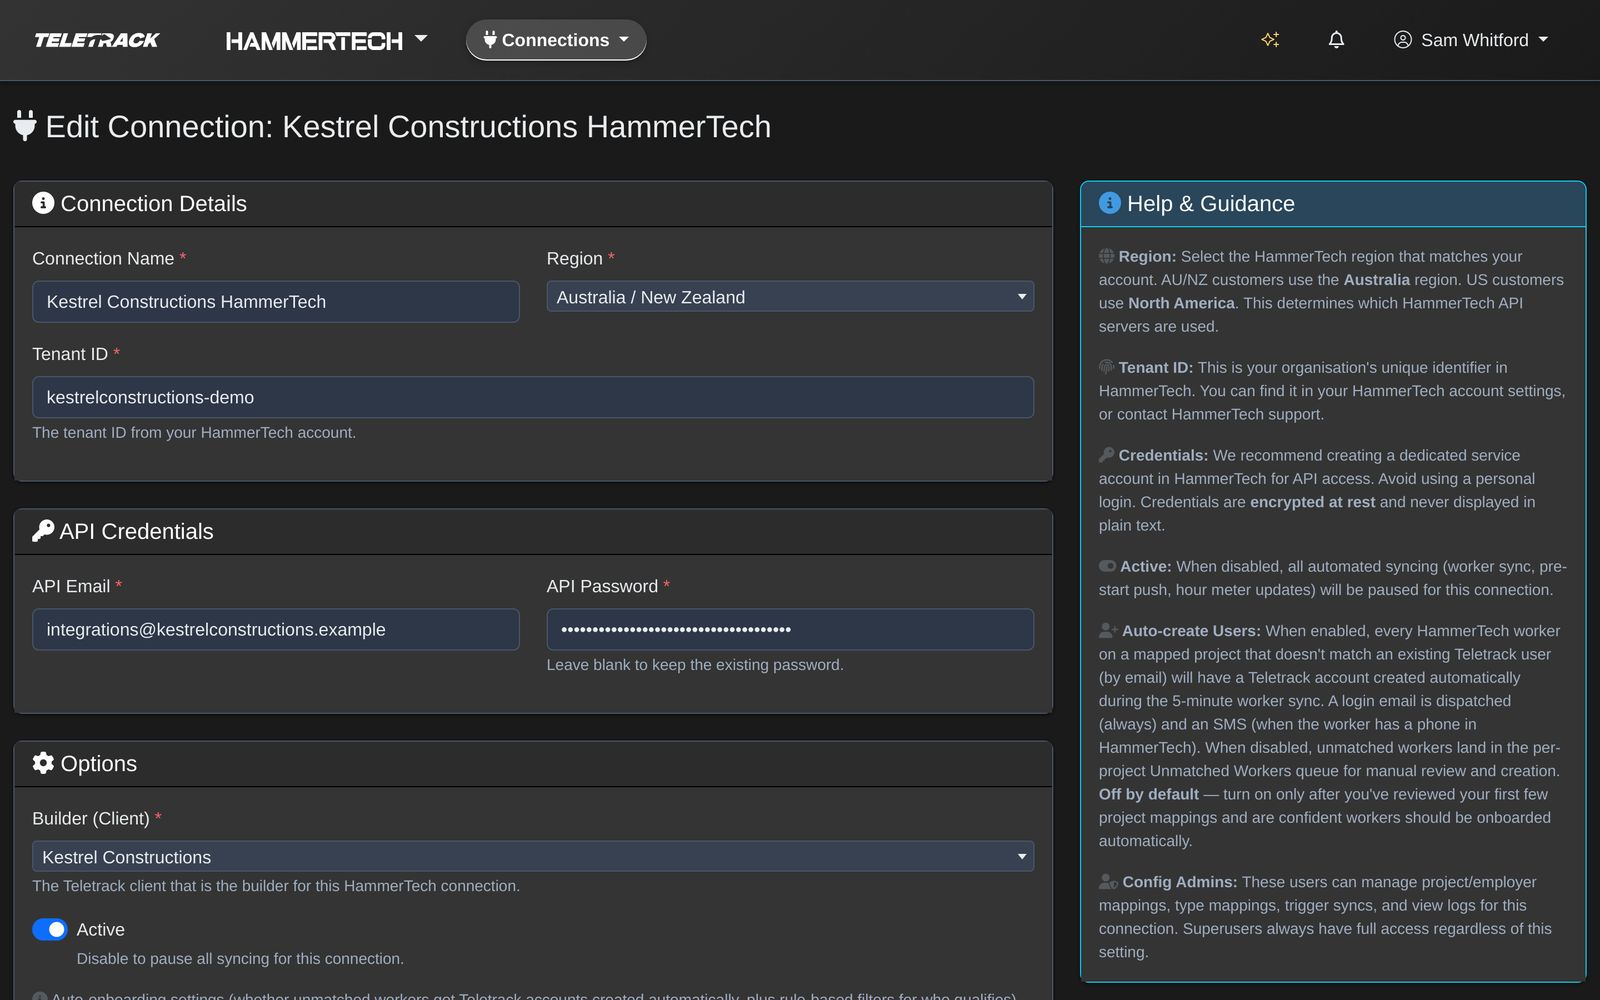Image resolution: width=1600 pixels, height=1000 pixels.
Task: Click the Connection Details heading
Action: click(x=154, y=204)
